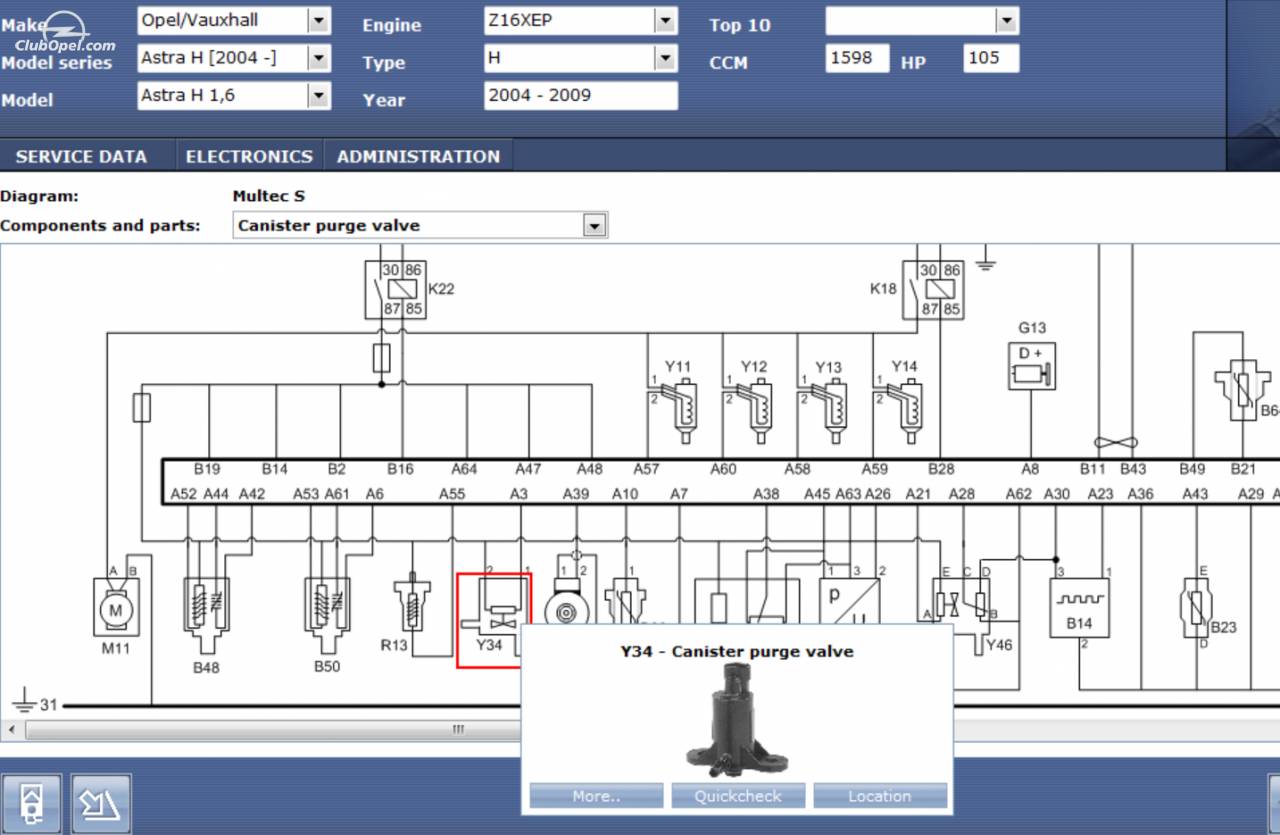The height and width of the screenshot is (835, 1280).
Task: Click highlighted Y34 canister purge valve symbol
Action: click(494, 620)
